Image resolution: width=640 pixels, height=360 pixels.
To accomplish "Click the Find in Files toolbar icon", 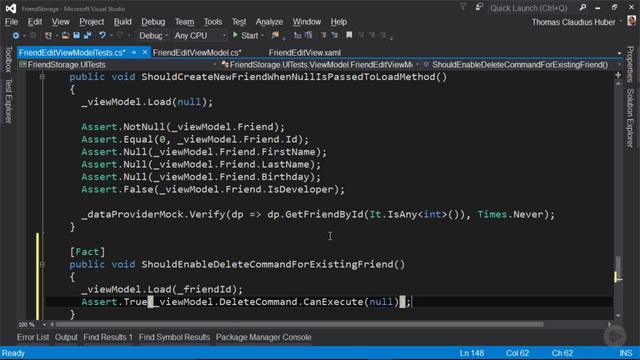I will pyautogui.click(x=275, y=36).
